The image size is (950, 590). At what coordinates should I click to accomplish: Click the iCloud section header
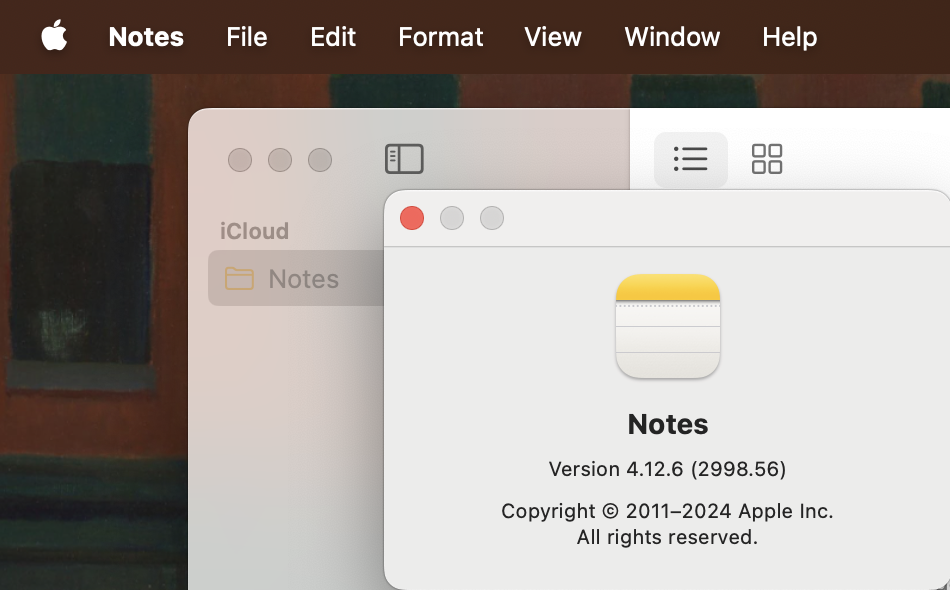pos(254,231)
